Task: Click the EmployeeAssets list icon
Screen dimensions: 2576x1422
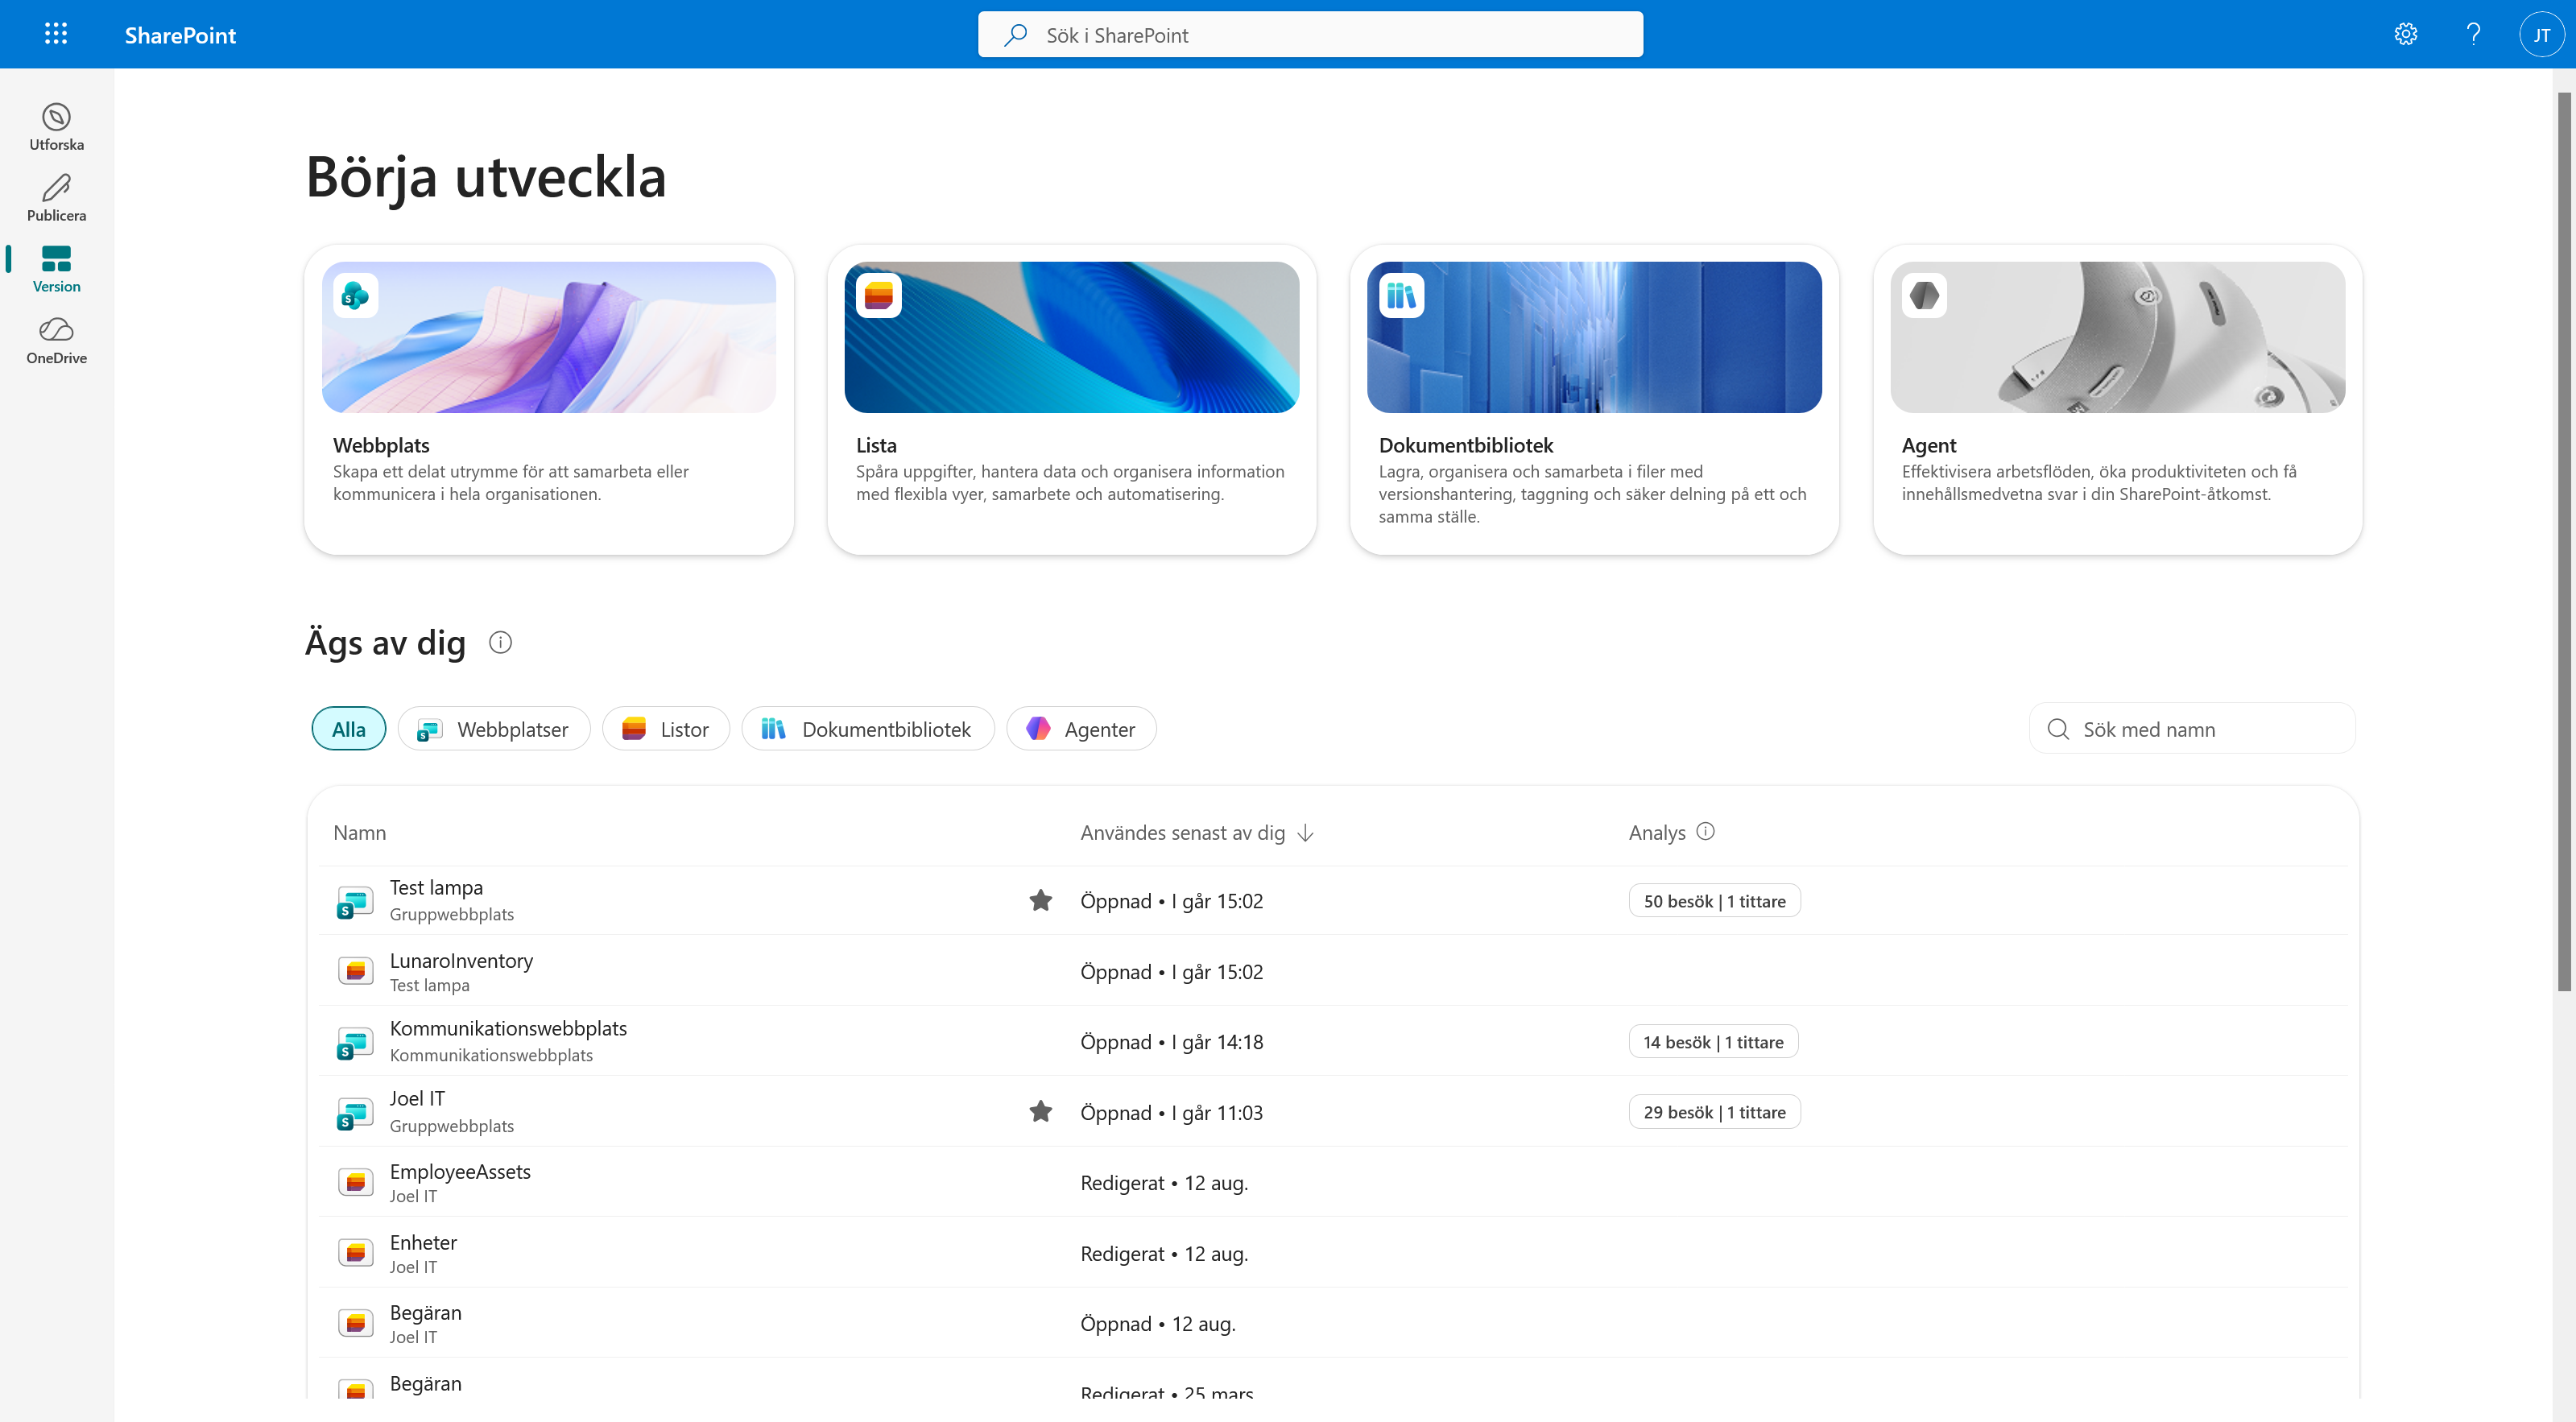Action: (x=355, y=1182)
